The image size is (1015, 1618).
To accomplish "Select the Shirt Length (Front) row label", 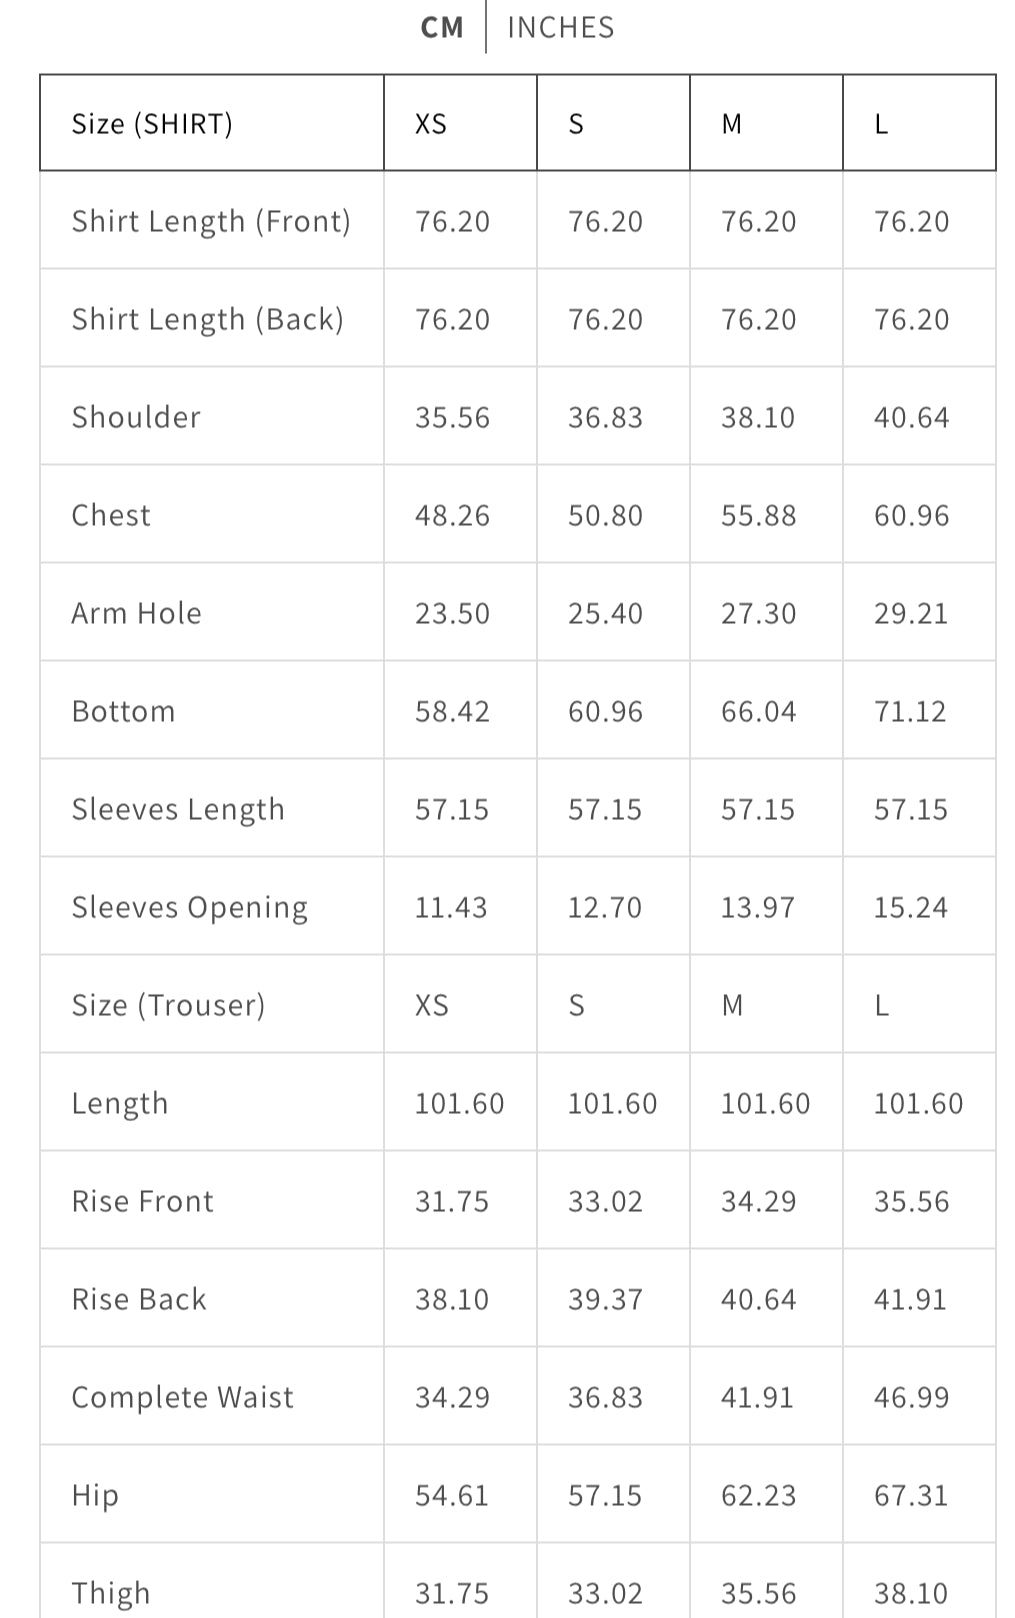I will pyautogui.click(x=211, y=221).
